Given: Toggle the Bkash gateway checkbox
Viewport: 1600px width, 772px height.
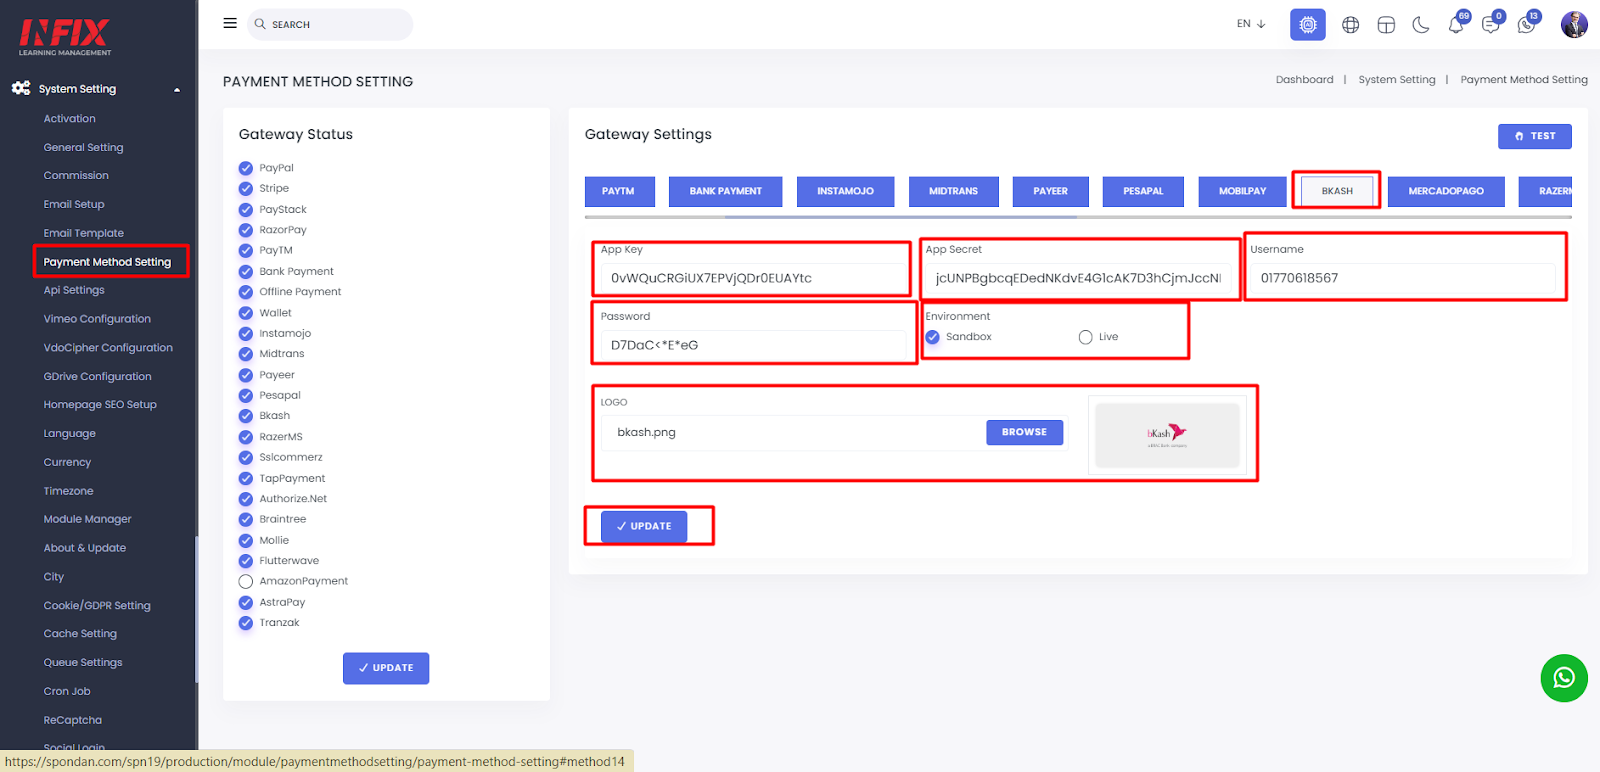Looking at the screenshot, I should [x=246, y=416].
